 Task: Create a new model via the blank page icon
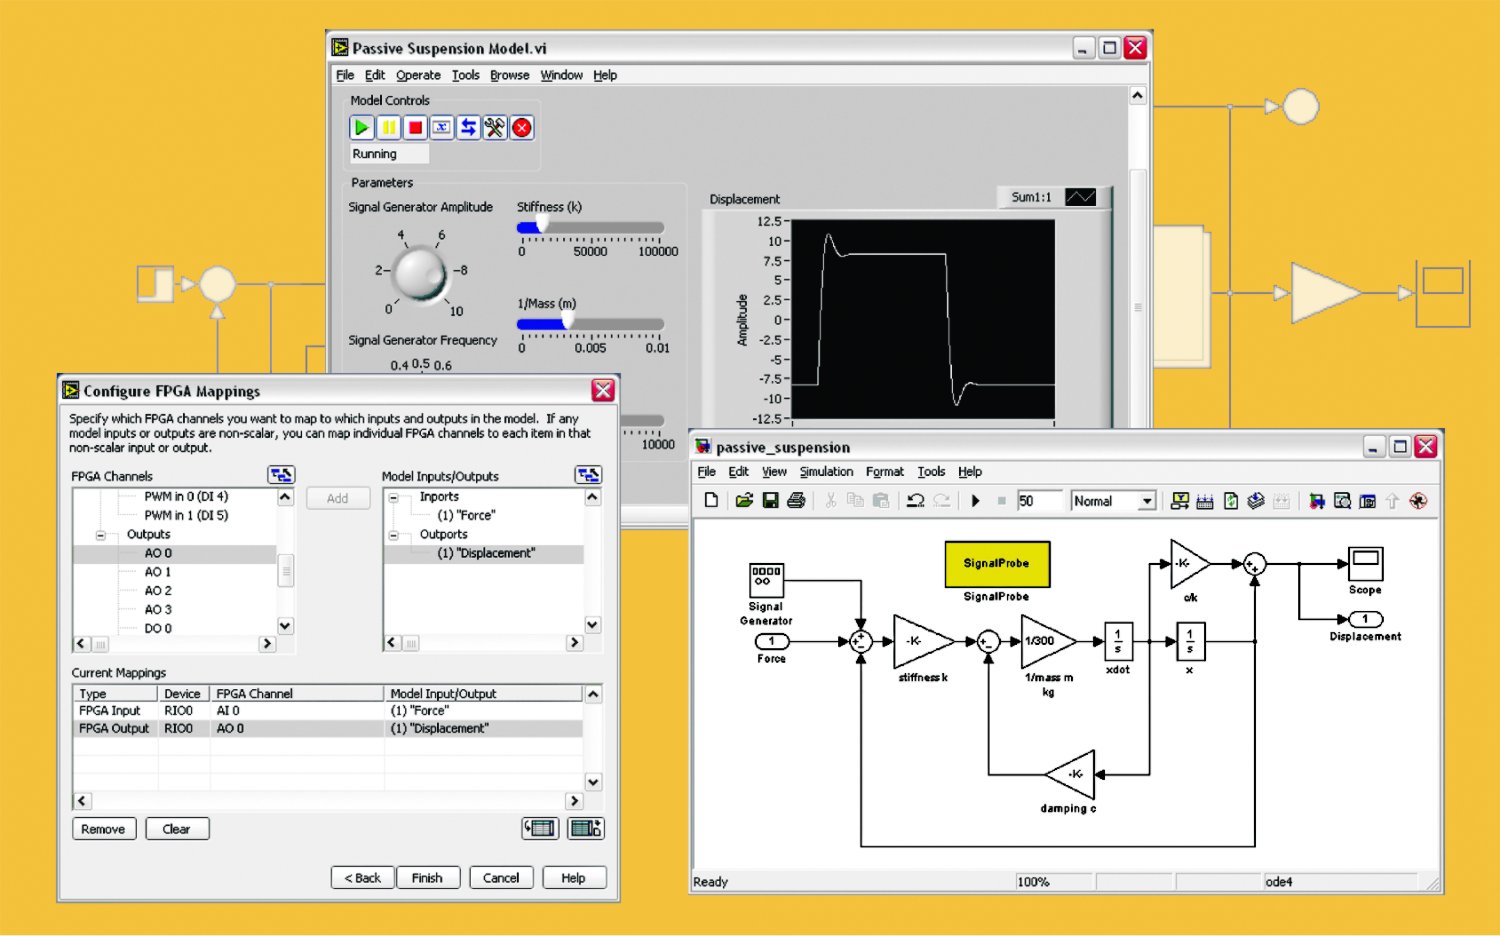[x=711, y=500]
